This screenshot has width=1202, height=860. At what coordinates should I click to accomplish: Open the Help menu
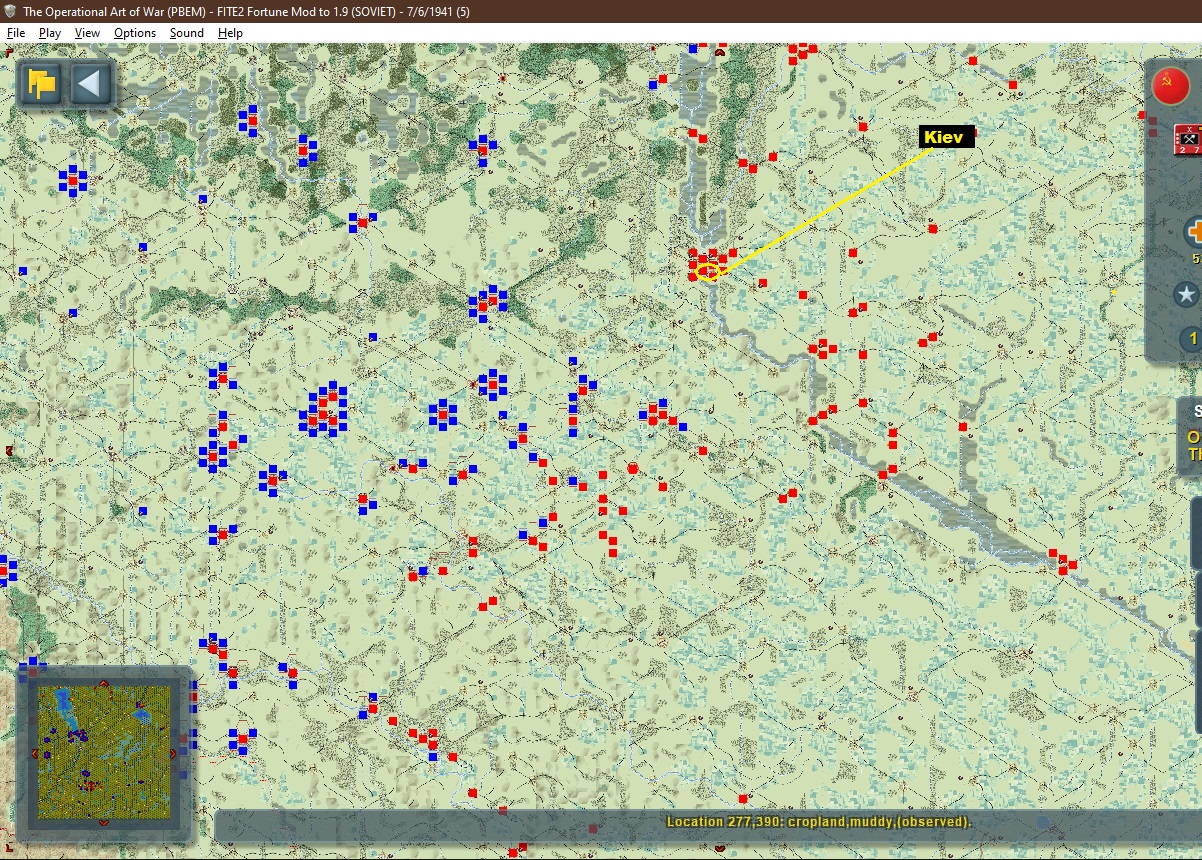click(231, 33)
